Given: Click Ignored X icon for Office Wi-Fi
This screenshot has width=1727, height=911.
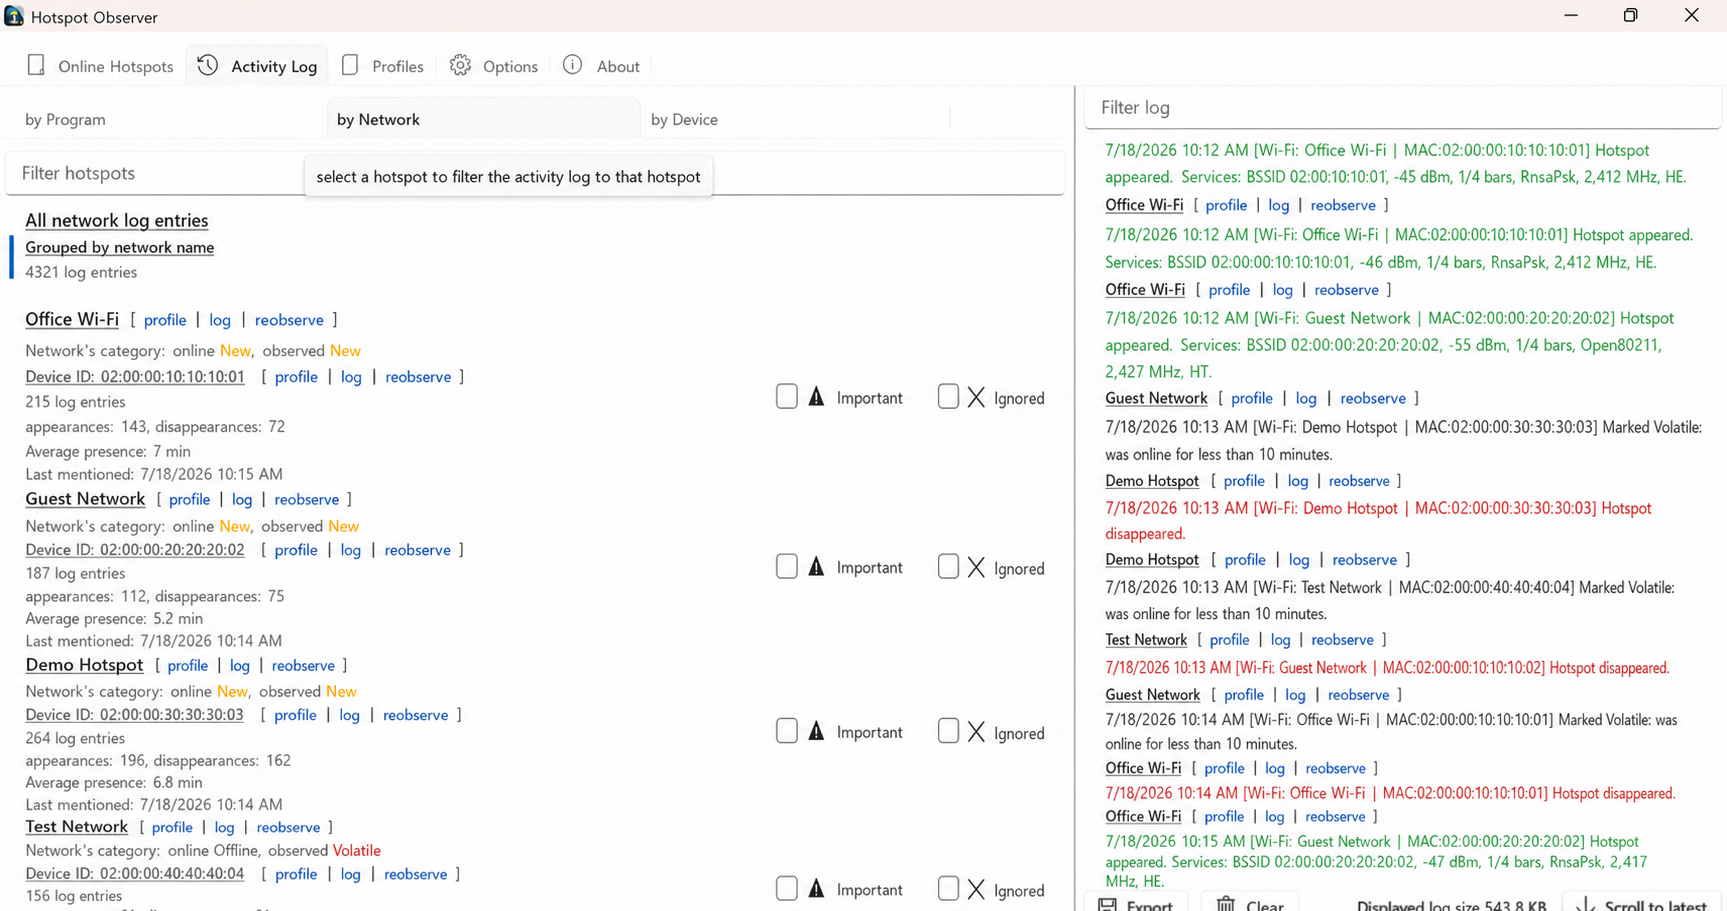Looking at the screenshot, I should (x=976, y=397).
